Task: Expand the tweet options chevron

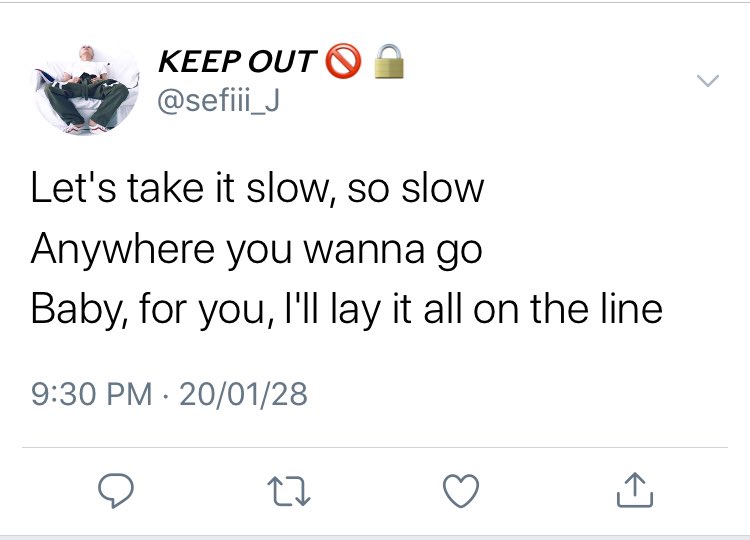Action: point(708,80)
